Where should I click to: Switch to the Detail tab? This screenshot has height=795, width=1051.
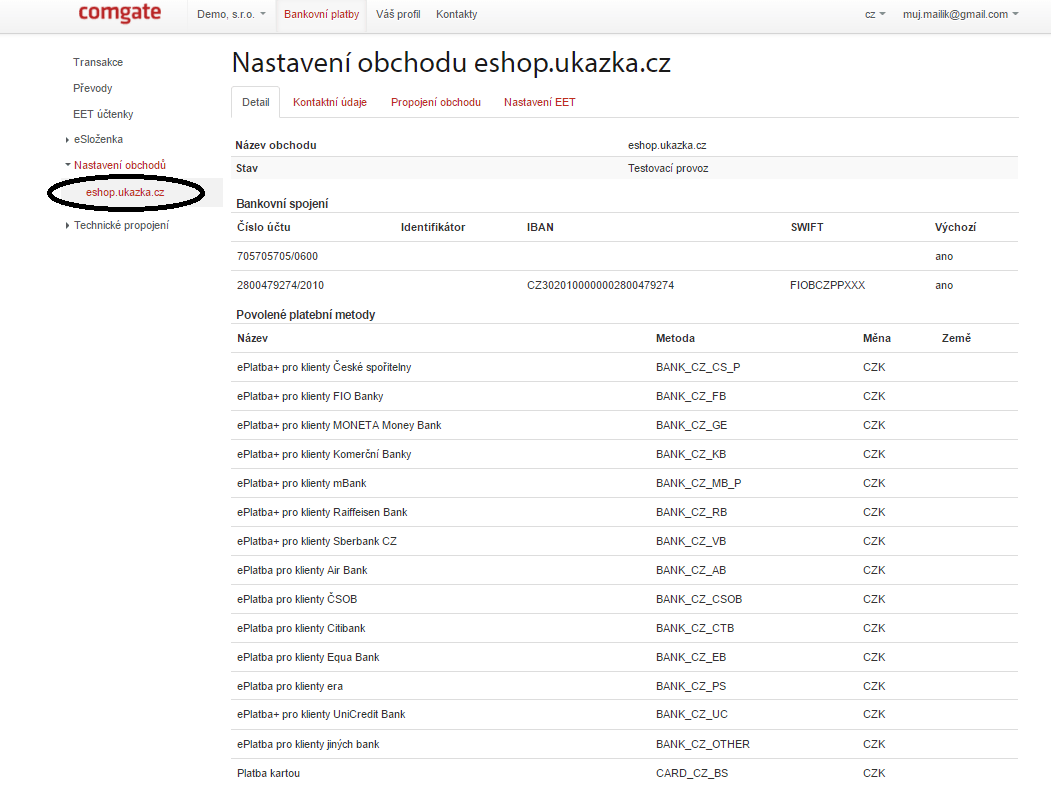click(x=255, y=103)
